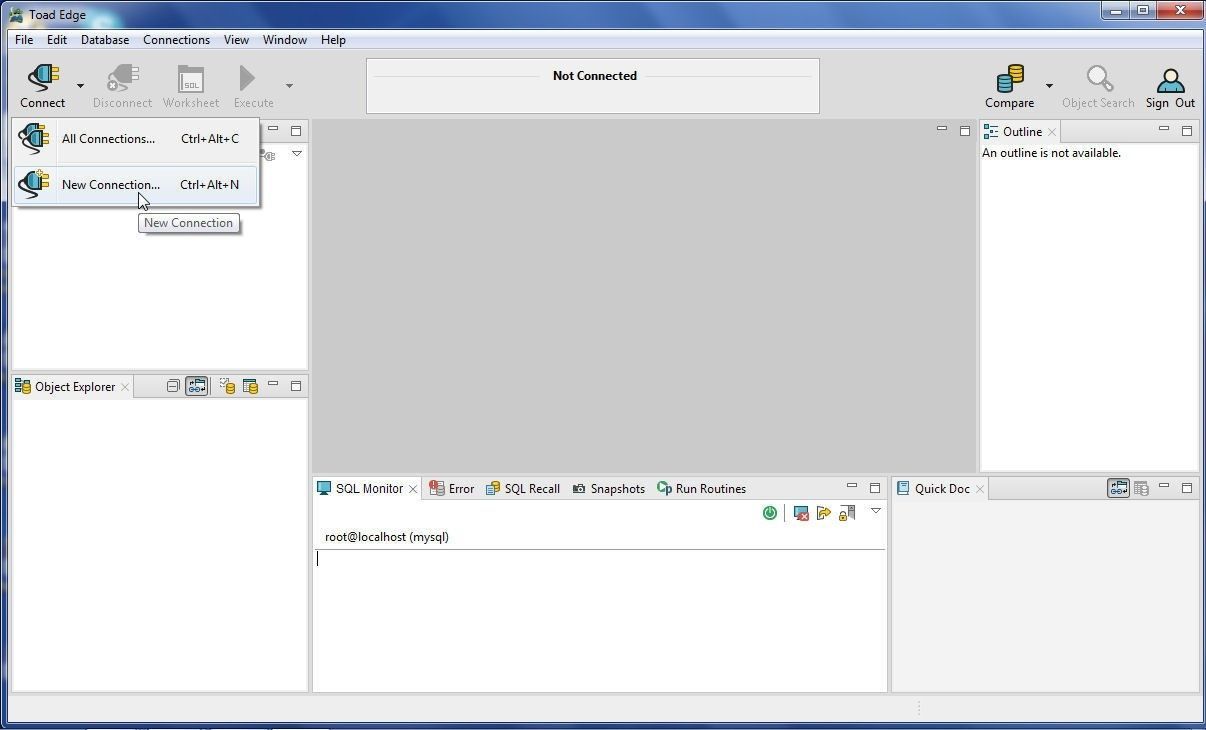Toggle the green power button in SQL Monitor
The image size is (1206, 730).
click(x=769, y=513)
